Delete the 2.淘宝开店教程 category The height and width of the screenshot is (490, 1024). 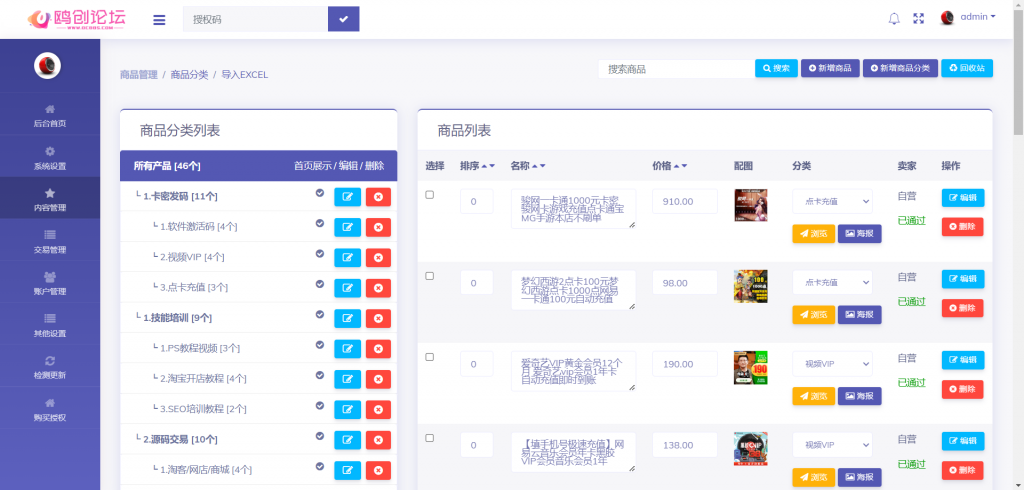pyautogui.click(x=378, y=379)
